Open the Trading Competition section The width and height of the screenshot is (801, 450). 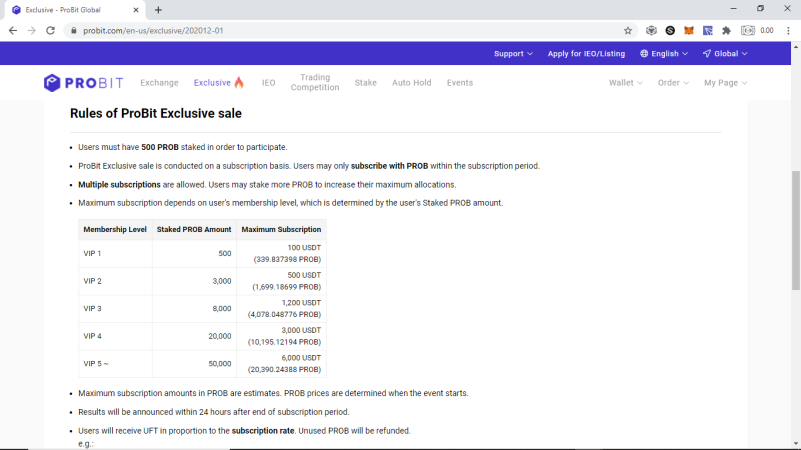[315, 82]
